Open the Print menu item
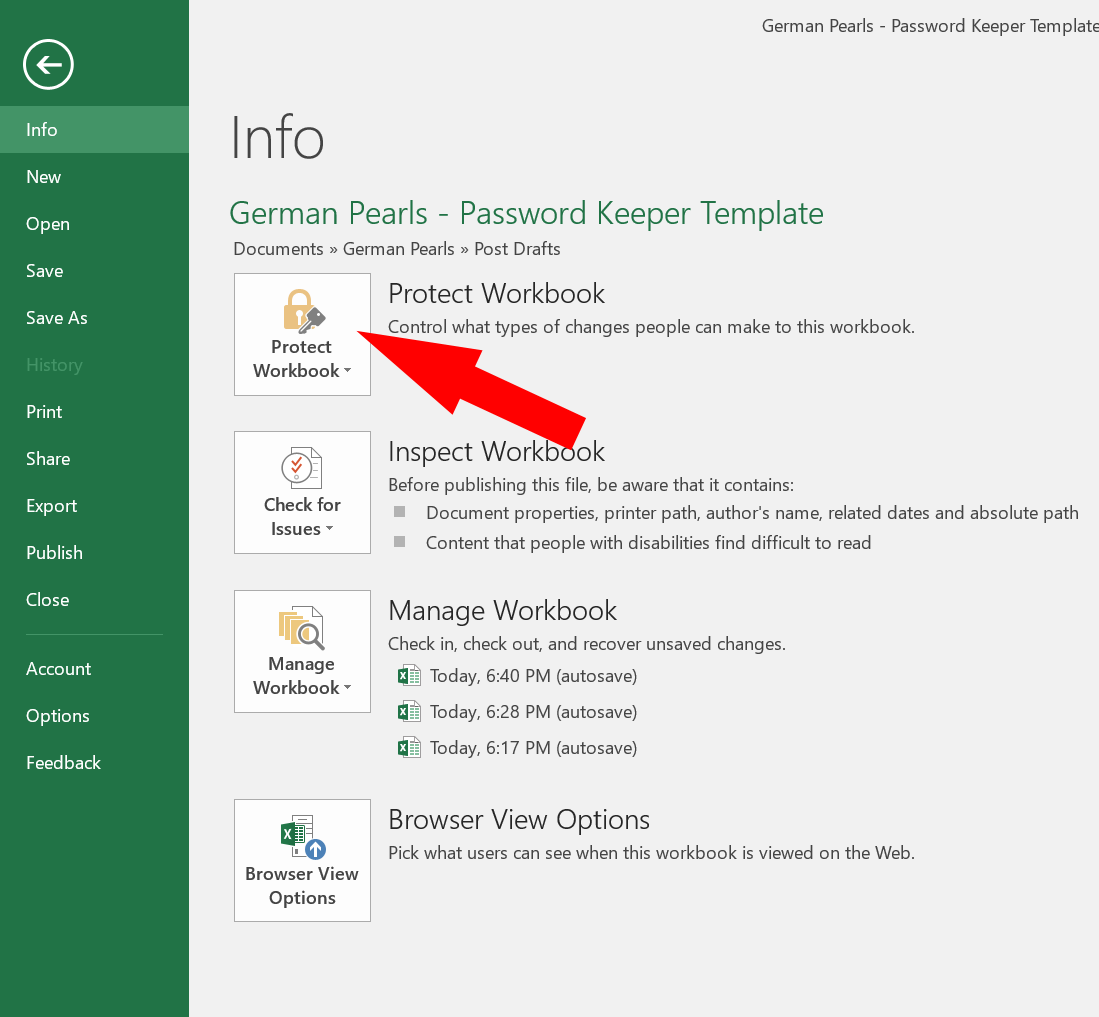 pos(44,411)
